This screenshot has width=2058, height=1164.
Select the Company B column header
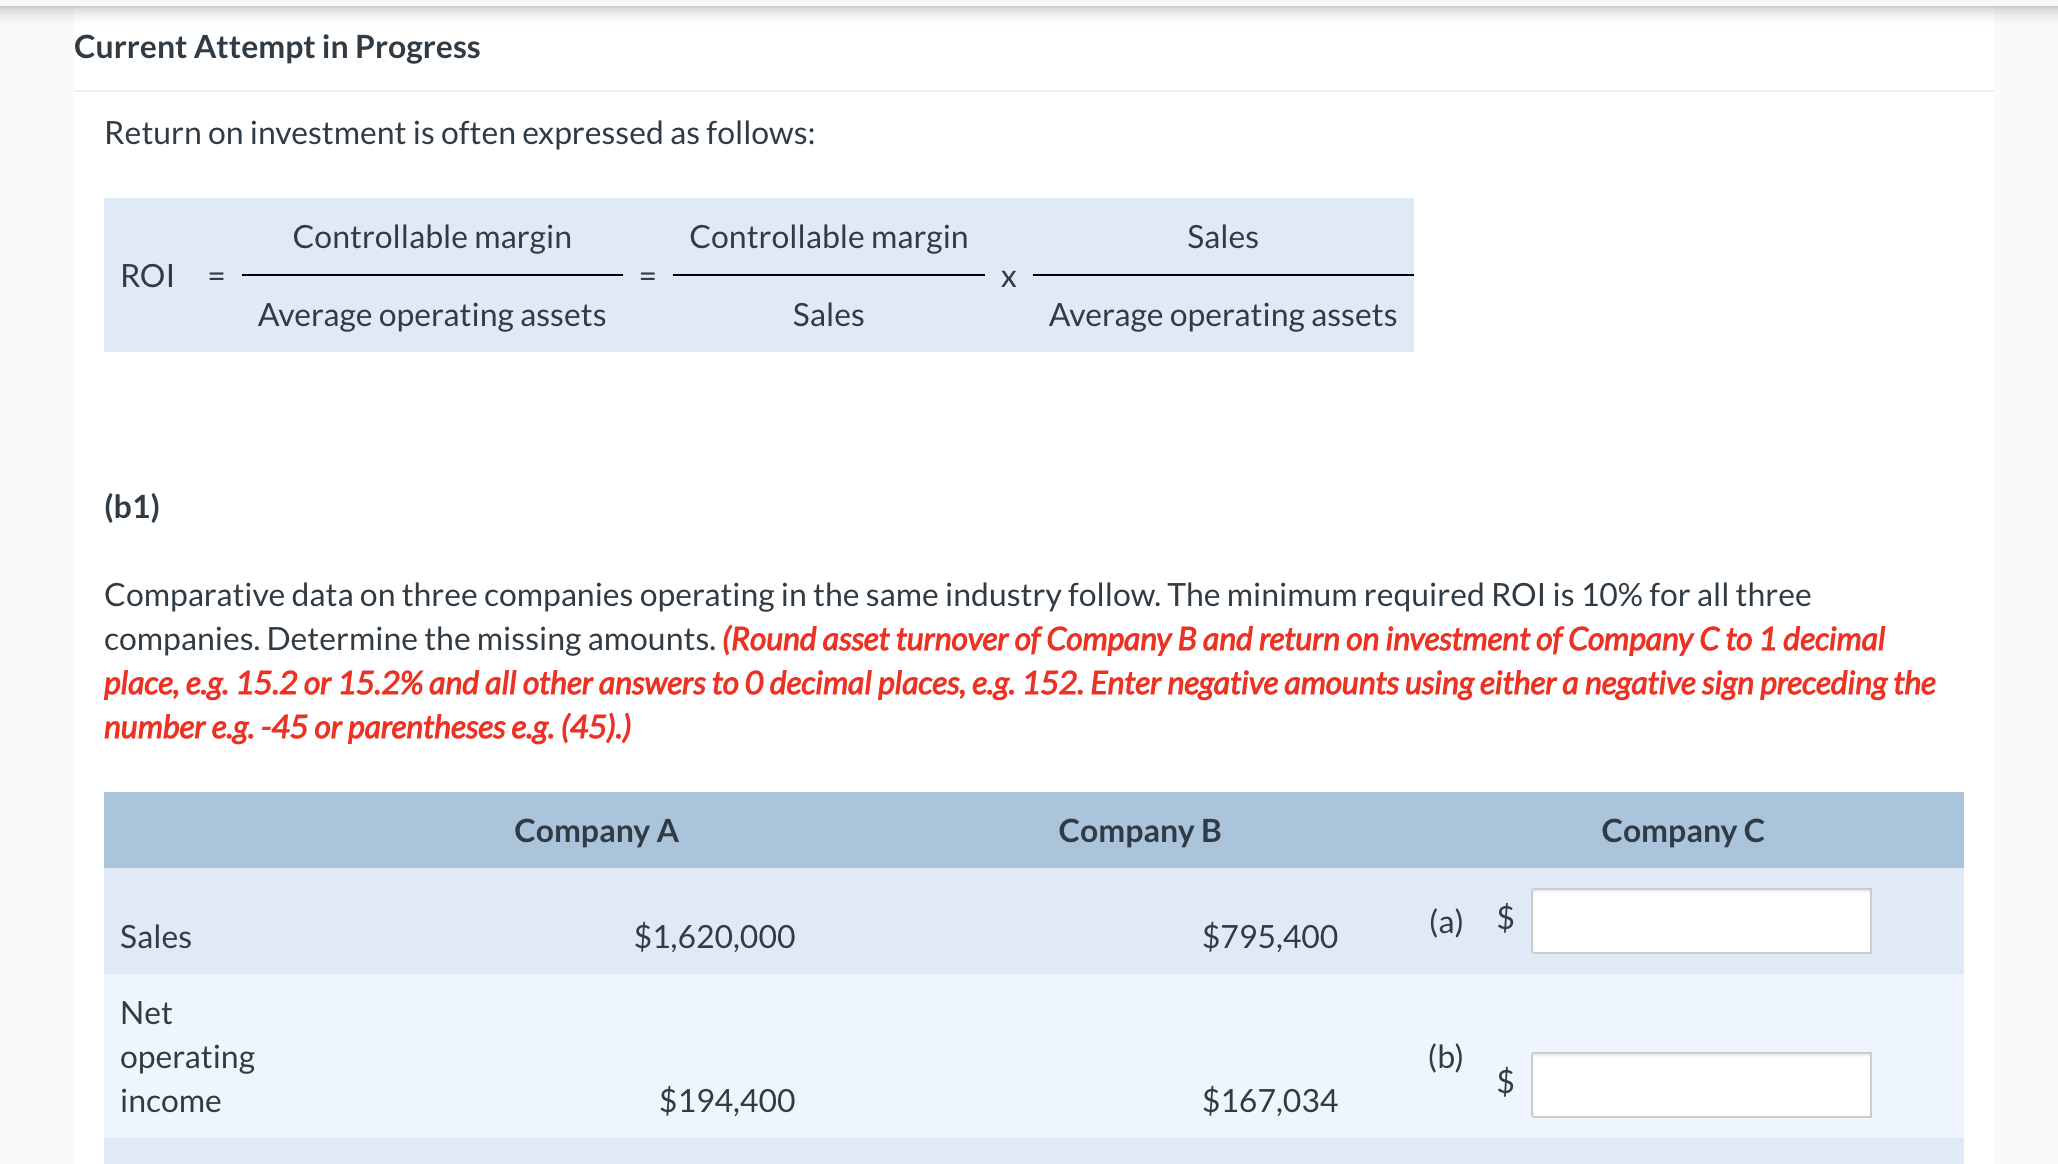pyautogui.click(x=1138, y=830)
